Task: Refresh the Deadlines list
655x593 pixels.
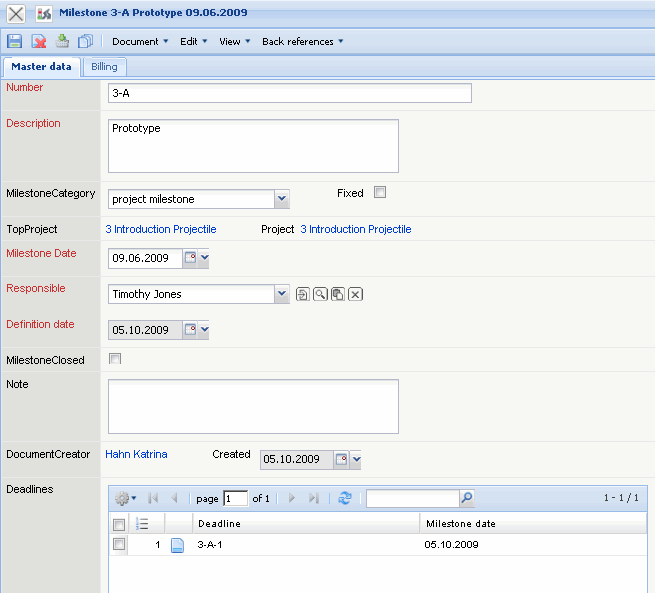Action: click(345, 498)
